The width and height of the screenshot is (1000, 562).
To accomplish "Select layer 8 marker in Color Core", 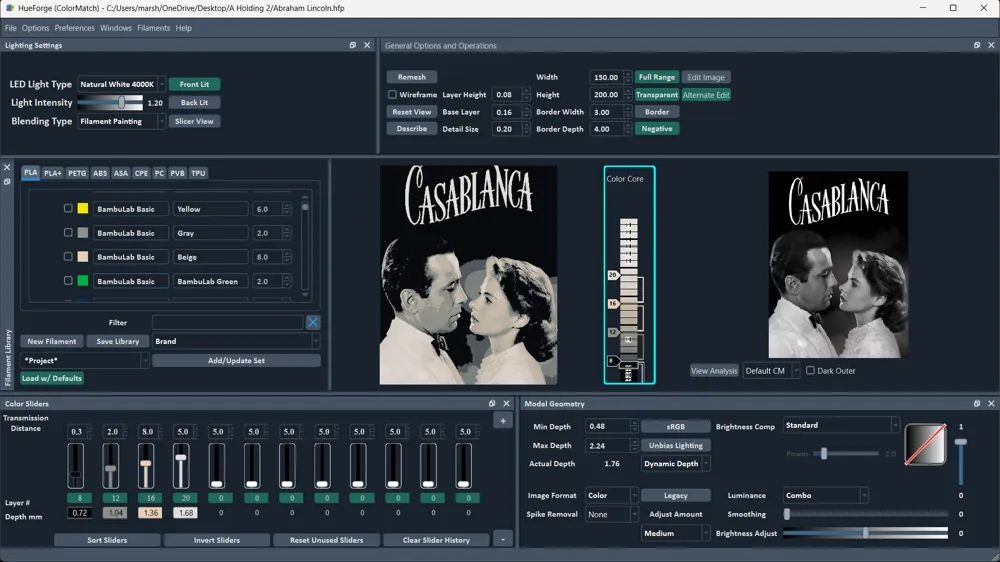I will (612, 361).
